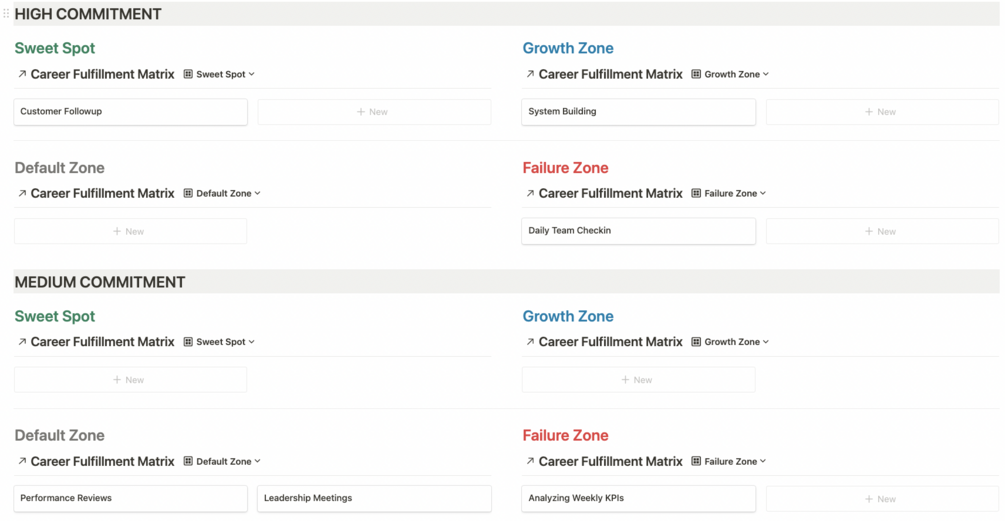Click table view icon for Medium Commitment Sweet Spot
Viewport: 1005px width, 521px height.
[188, 342]
